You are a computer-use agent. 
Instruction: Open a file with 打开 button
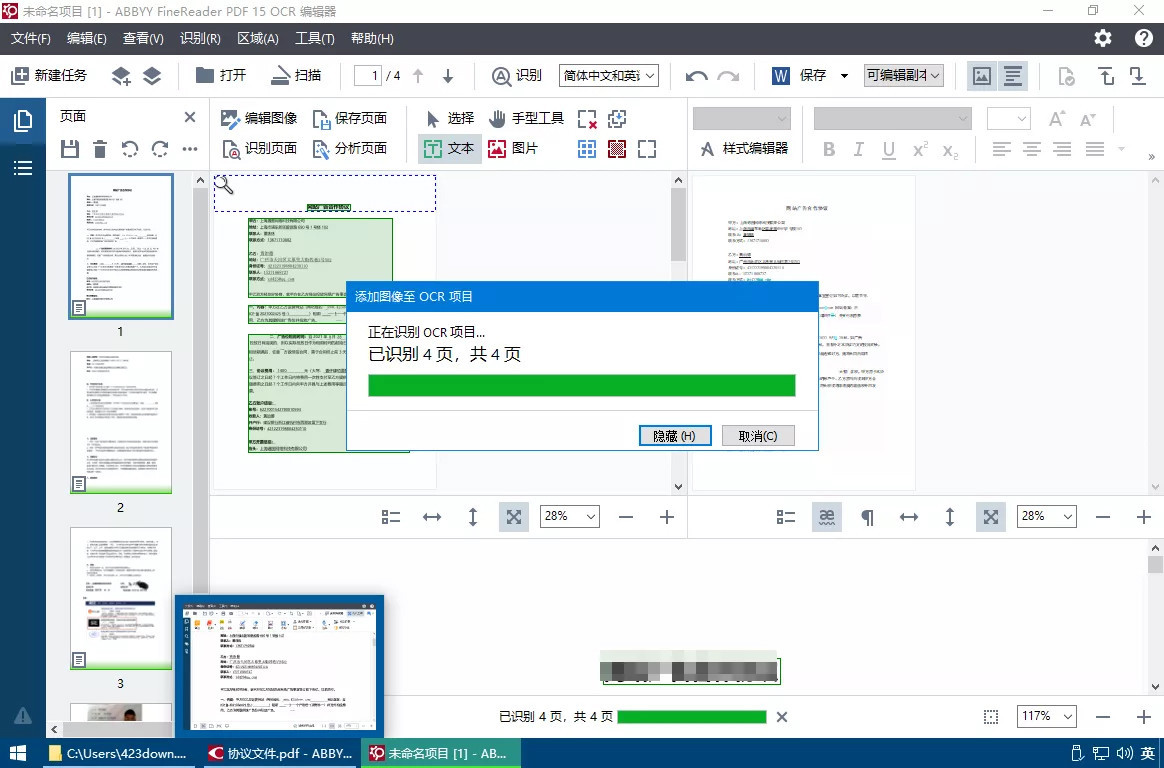click(x=220, y=76)
